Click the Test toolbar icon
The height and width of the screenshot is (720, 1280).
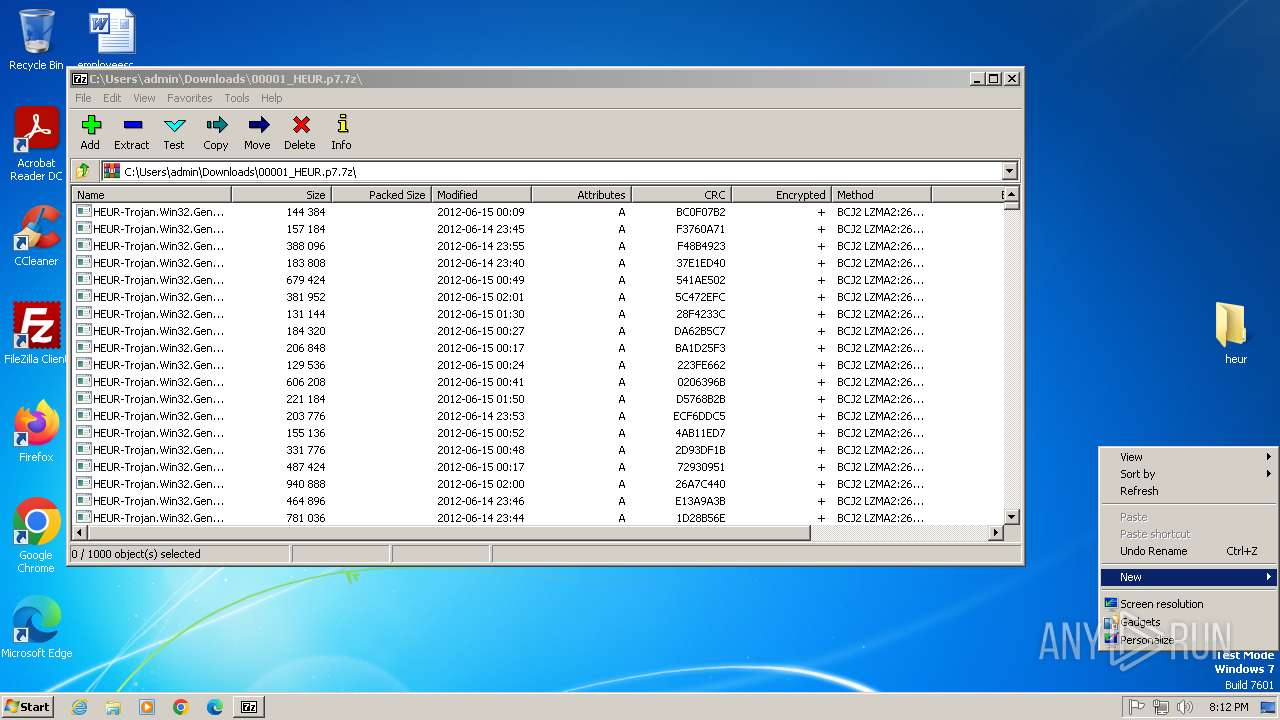pyautogui.click(x=174, y=132)
